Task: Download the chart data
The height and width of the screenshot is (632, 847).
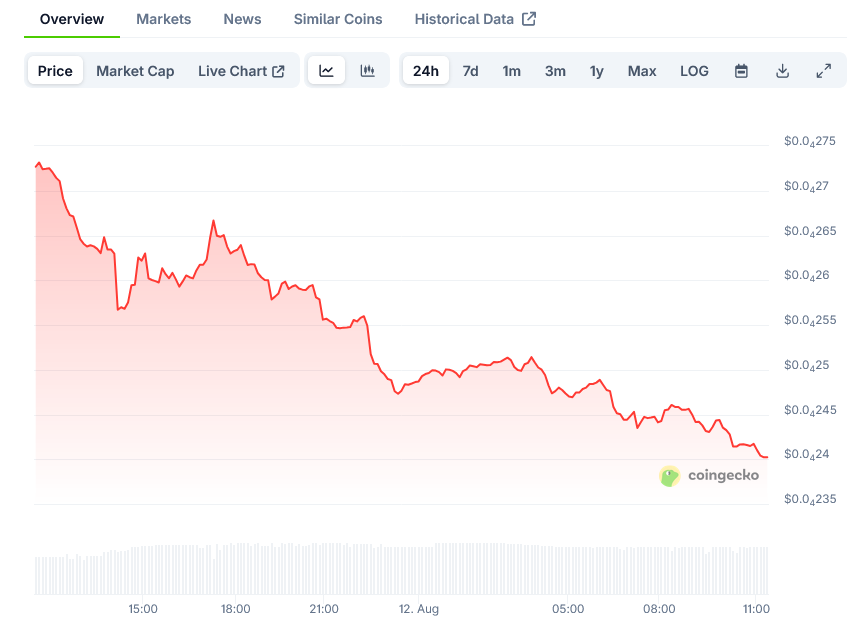Action: point(782,71)
